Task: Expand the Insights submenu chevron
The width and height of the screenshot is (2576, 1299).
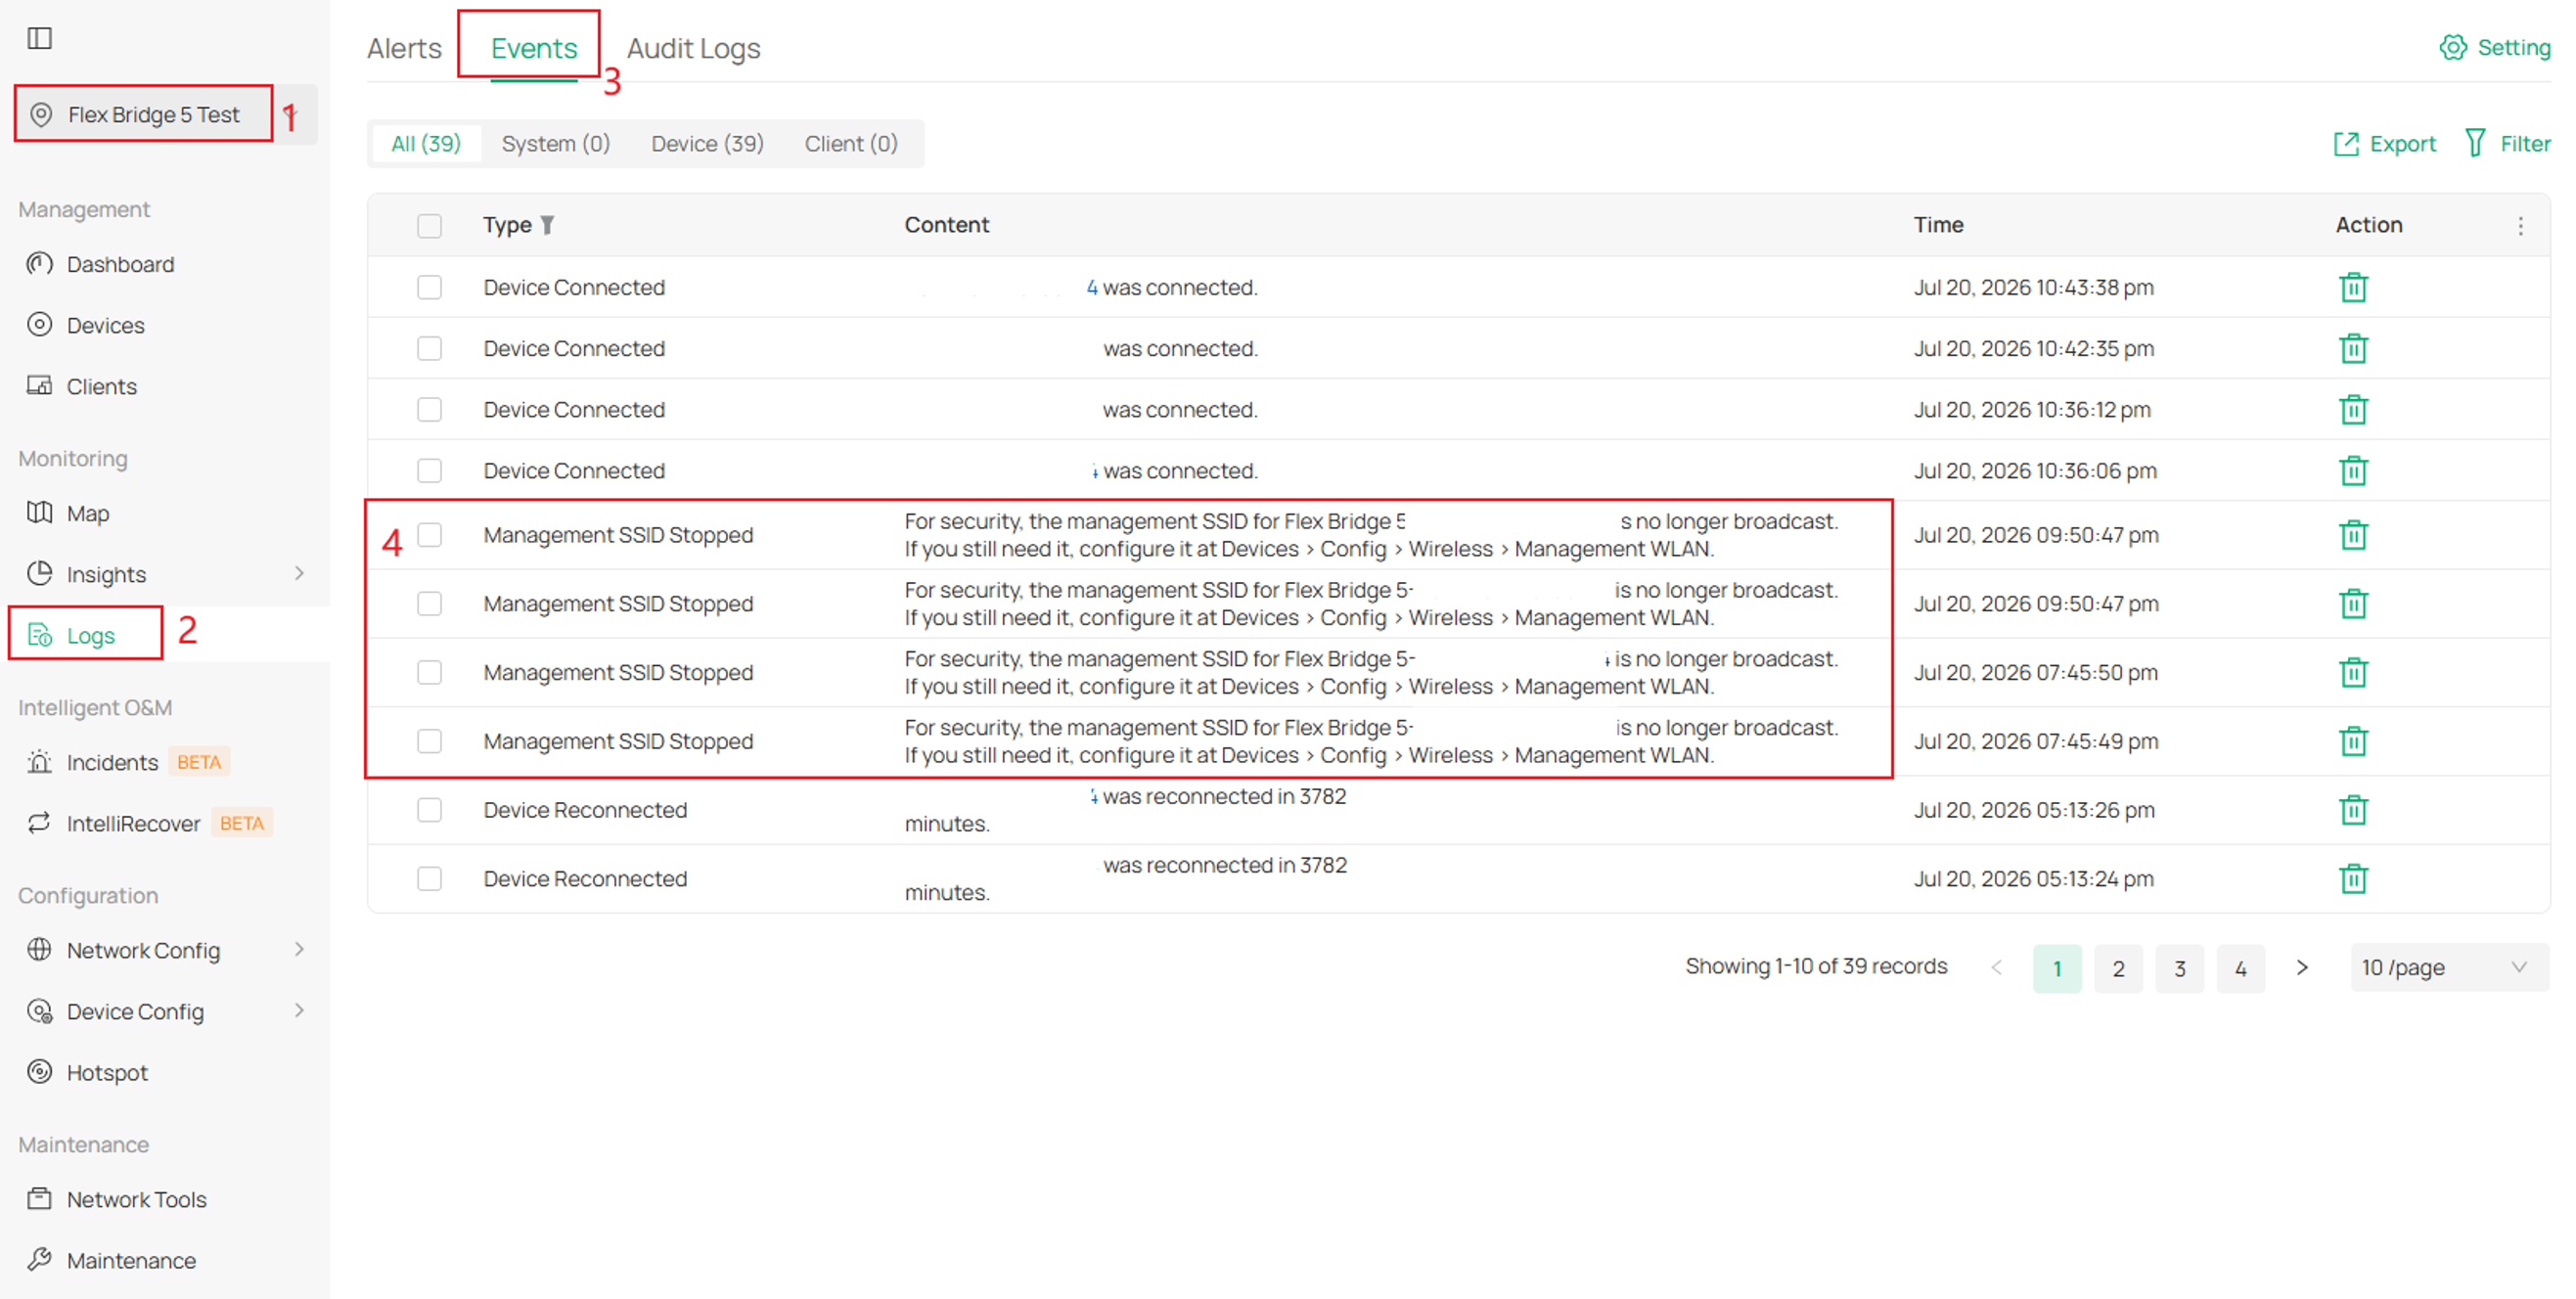Action: pyautogui.click(x=299, y=573)
